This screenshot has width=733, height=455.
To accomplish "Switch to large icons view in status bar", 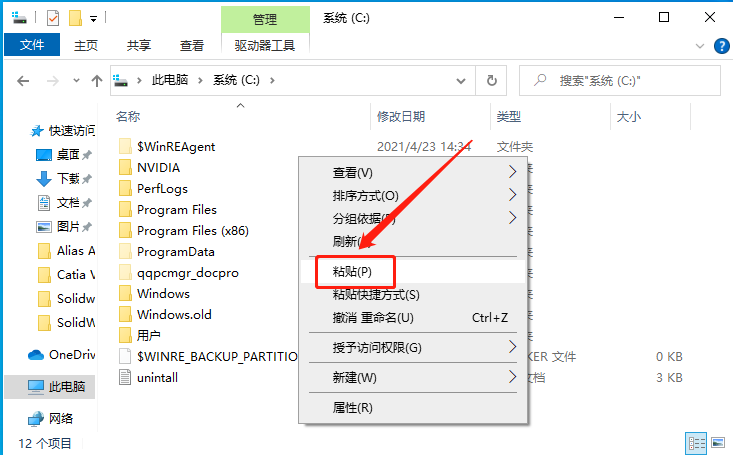I will tap(719, 442).
